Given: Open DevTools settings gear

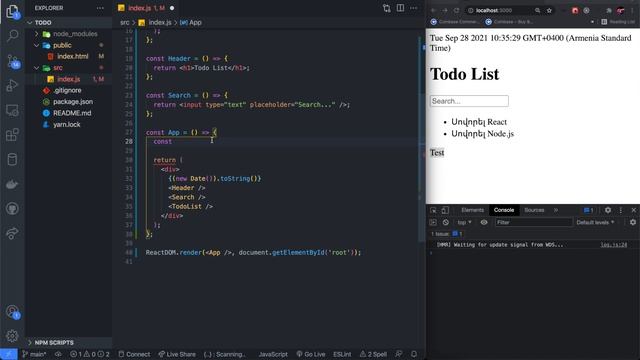Looking at the screenshot, I should tap(608, 210).
